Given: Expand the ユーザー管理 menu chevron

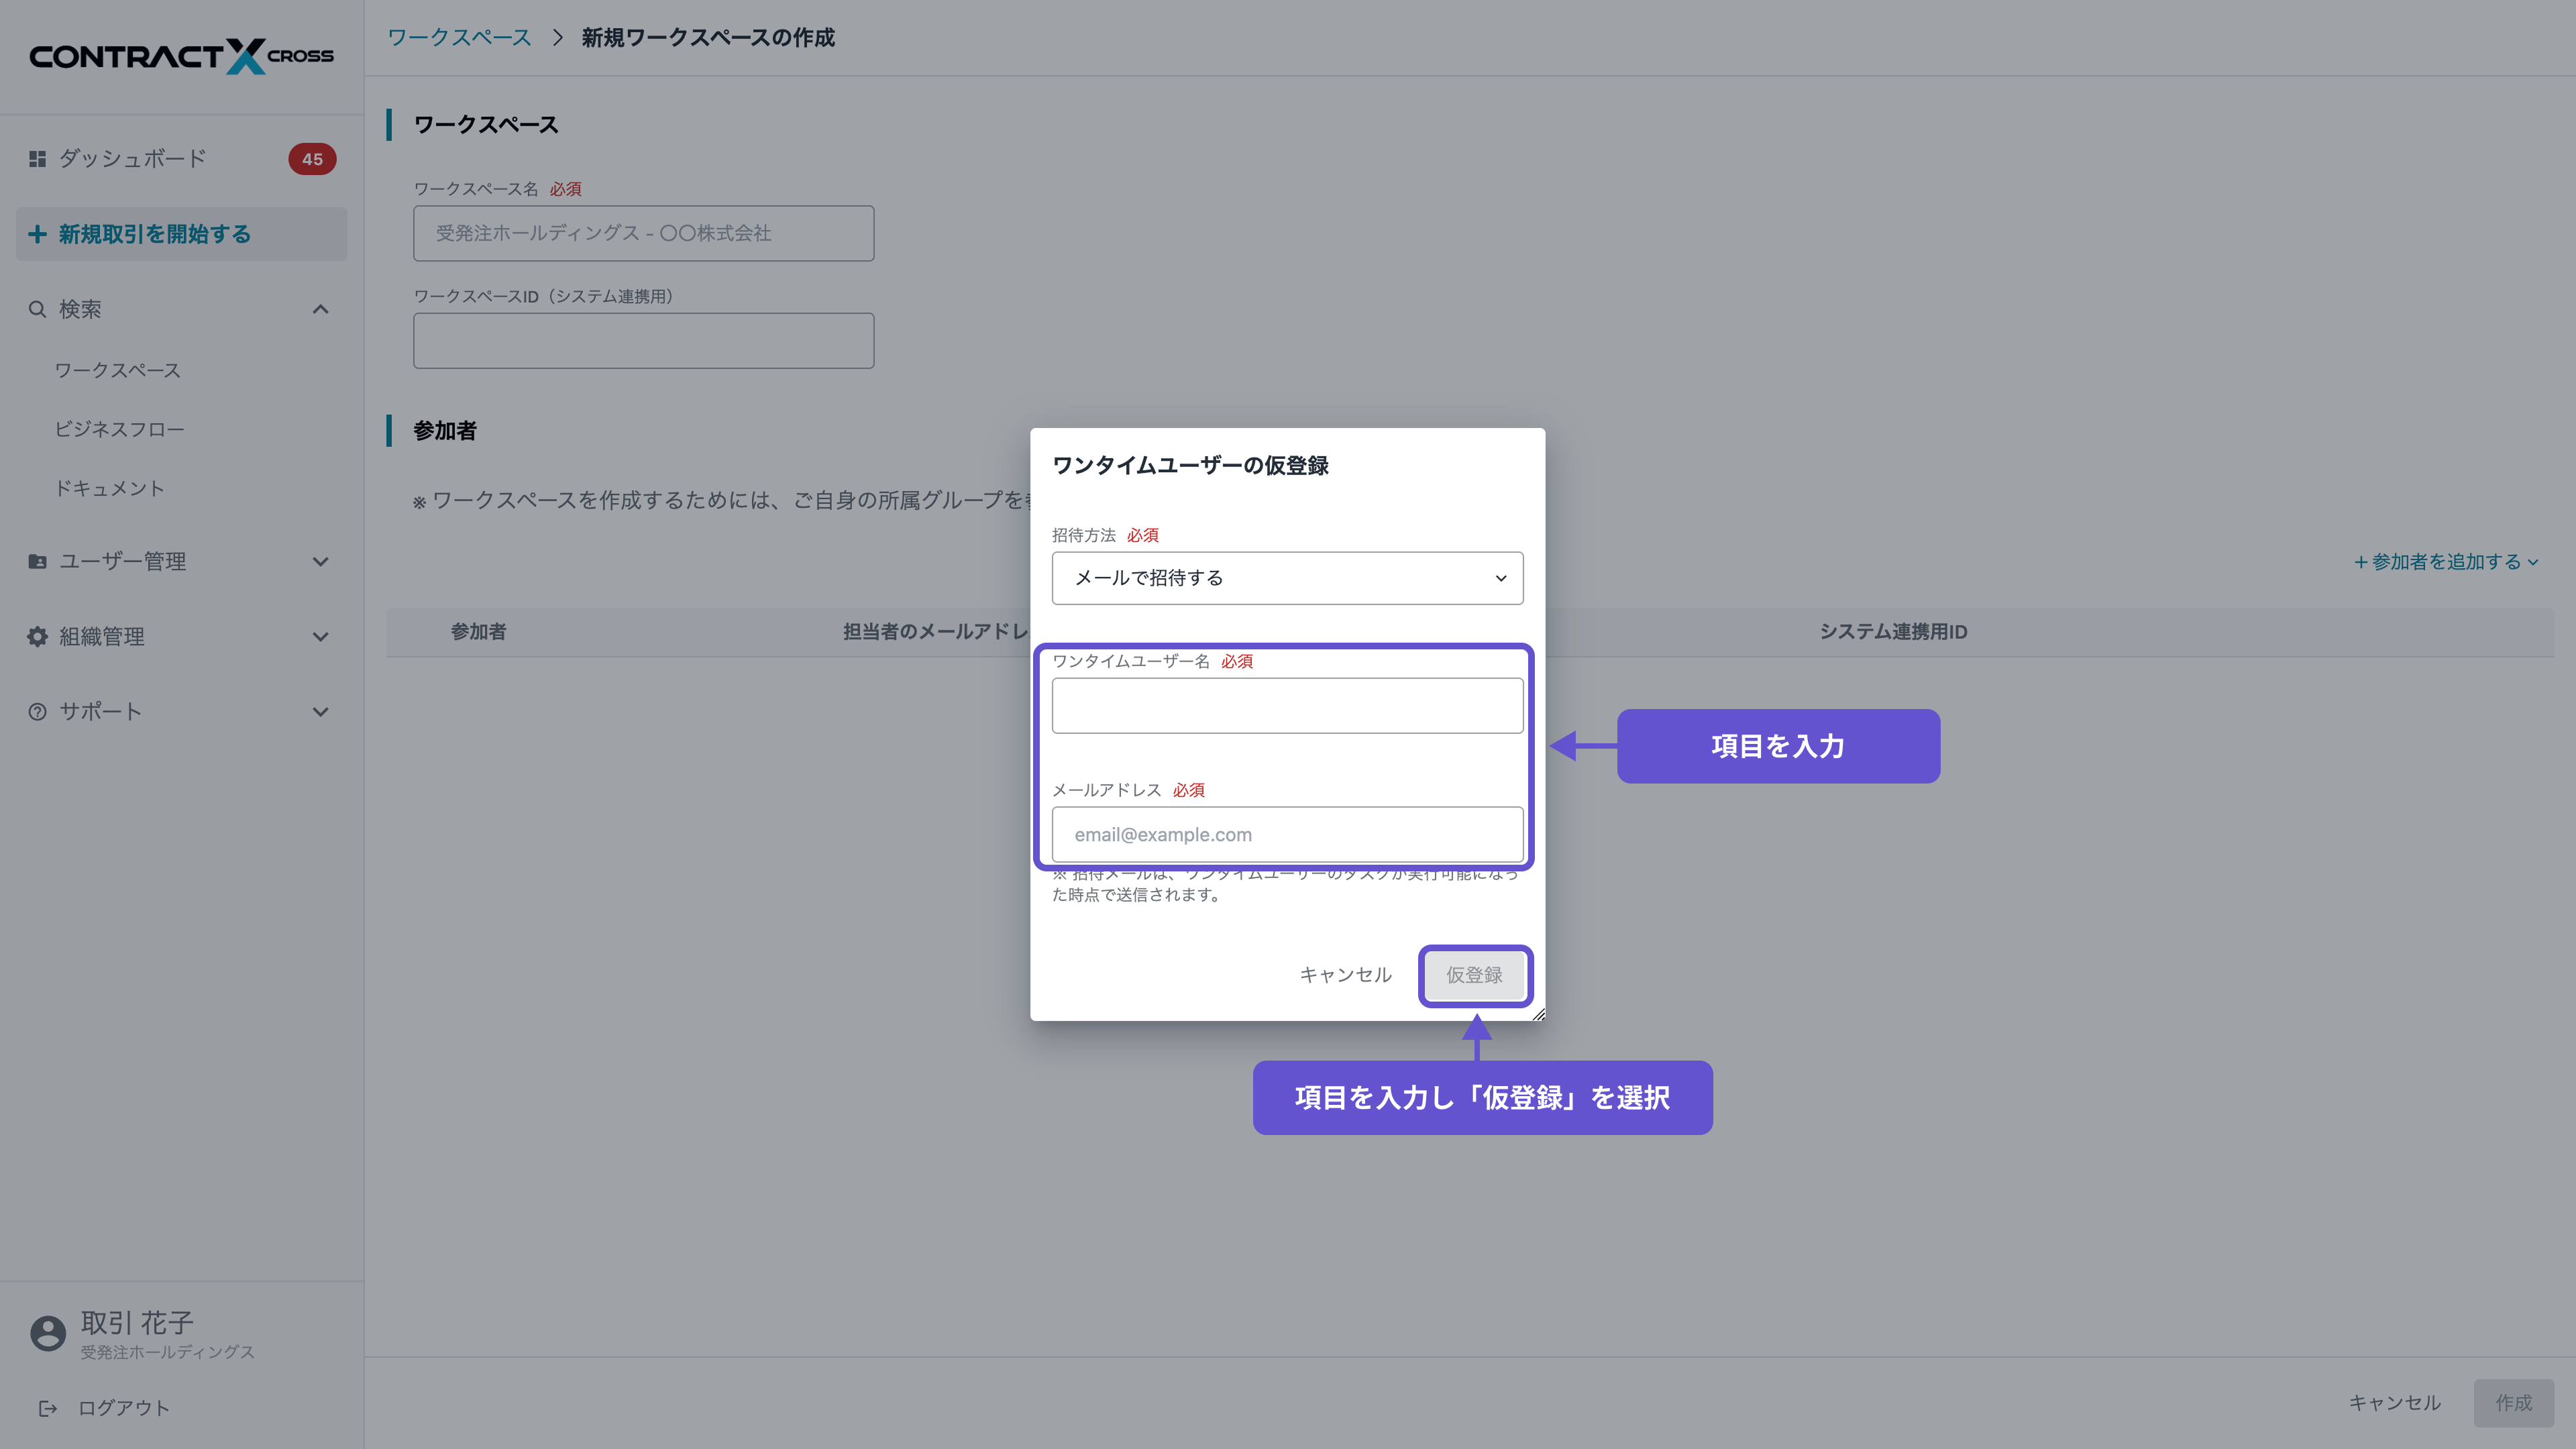Looking at the screenshot, I should [320, 562].
